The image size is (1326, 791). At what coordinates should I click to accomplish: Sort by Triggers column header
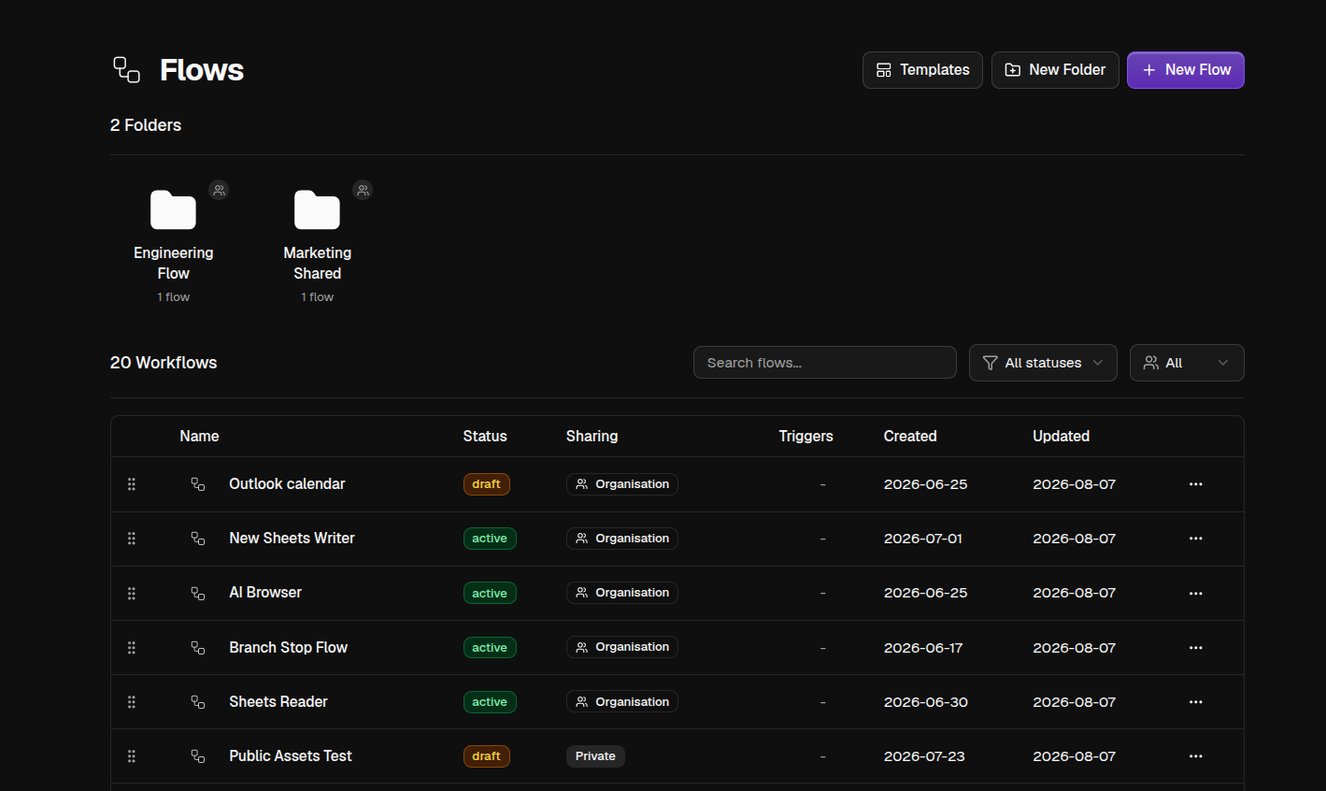(806, 436)
